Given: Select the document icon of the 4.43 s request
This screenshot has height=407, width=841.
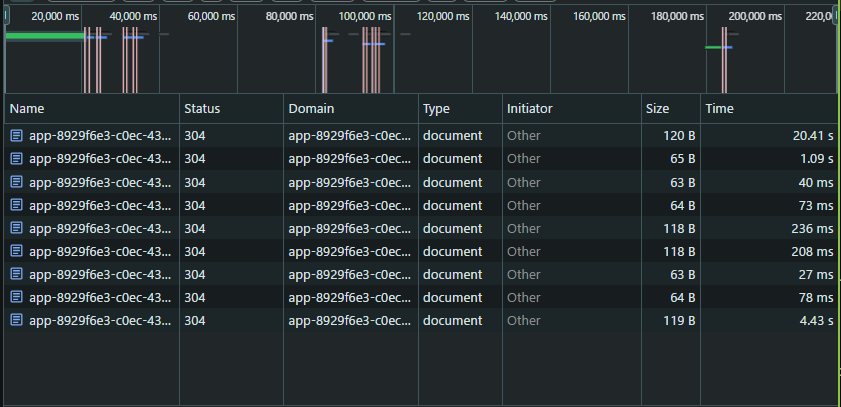Looking at the screenshot, I should pos(17,321).
